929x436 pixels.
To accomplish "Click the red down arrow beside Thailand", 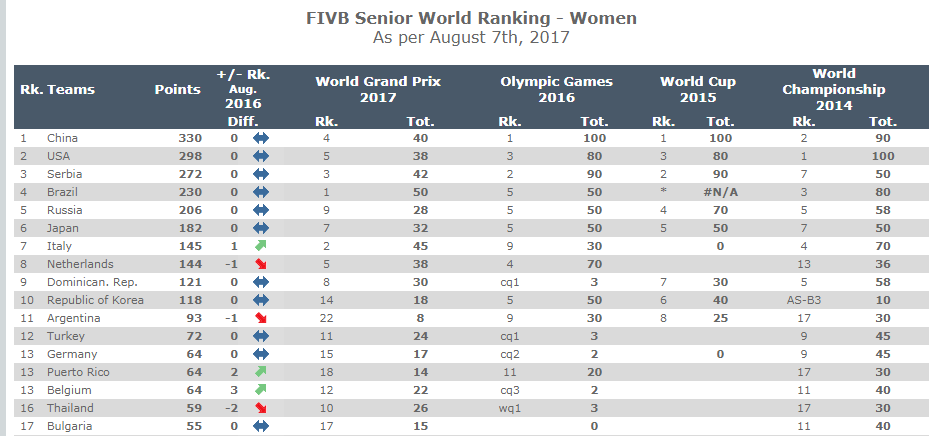I will click(261, 408).
